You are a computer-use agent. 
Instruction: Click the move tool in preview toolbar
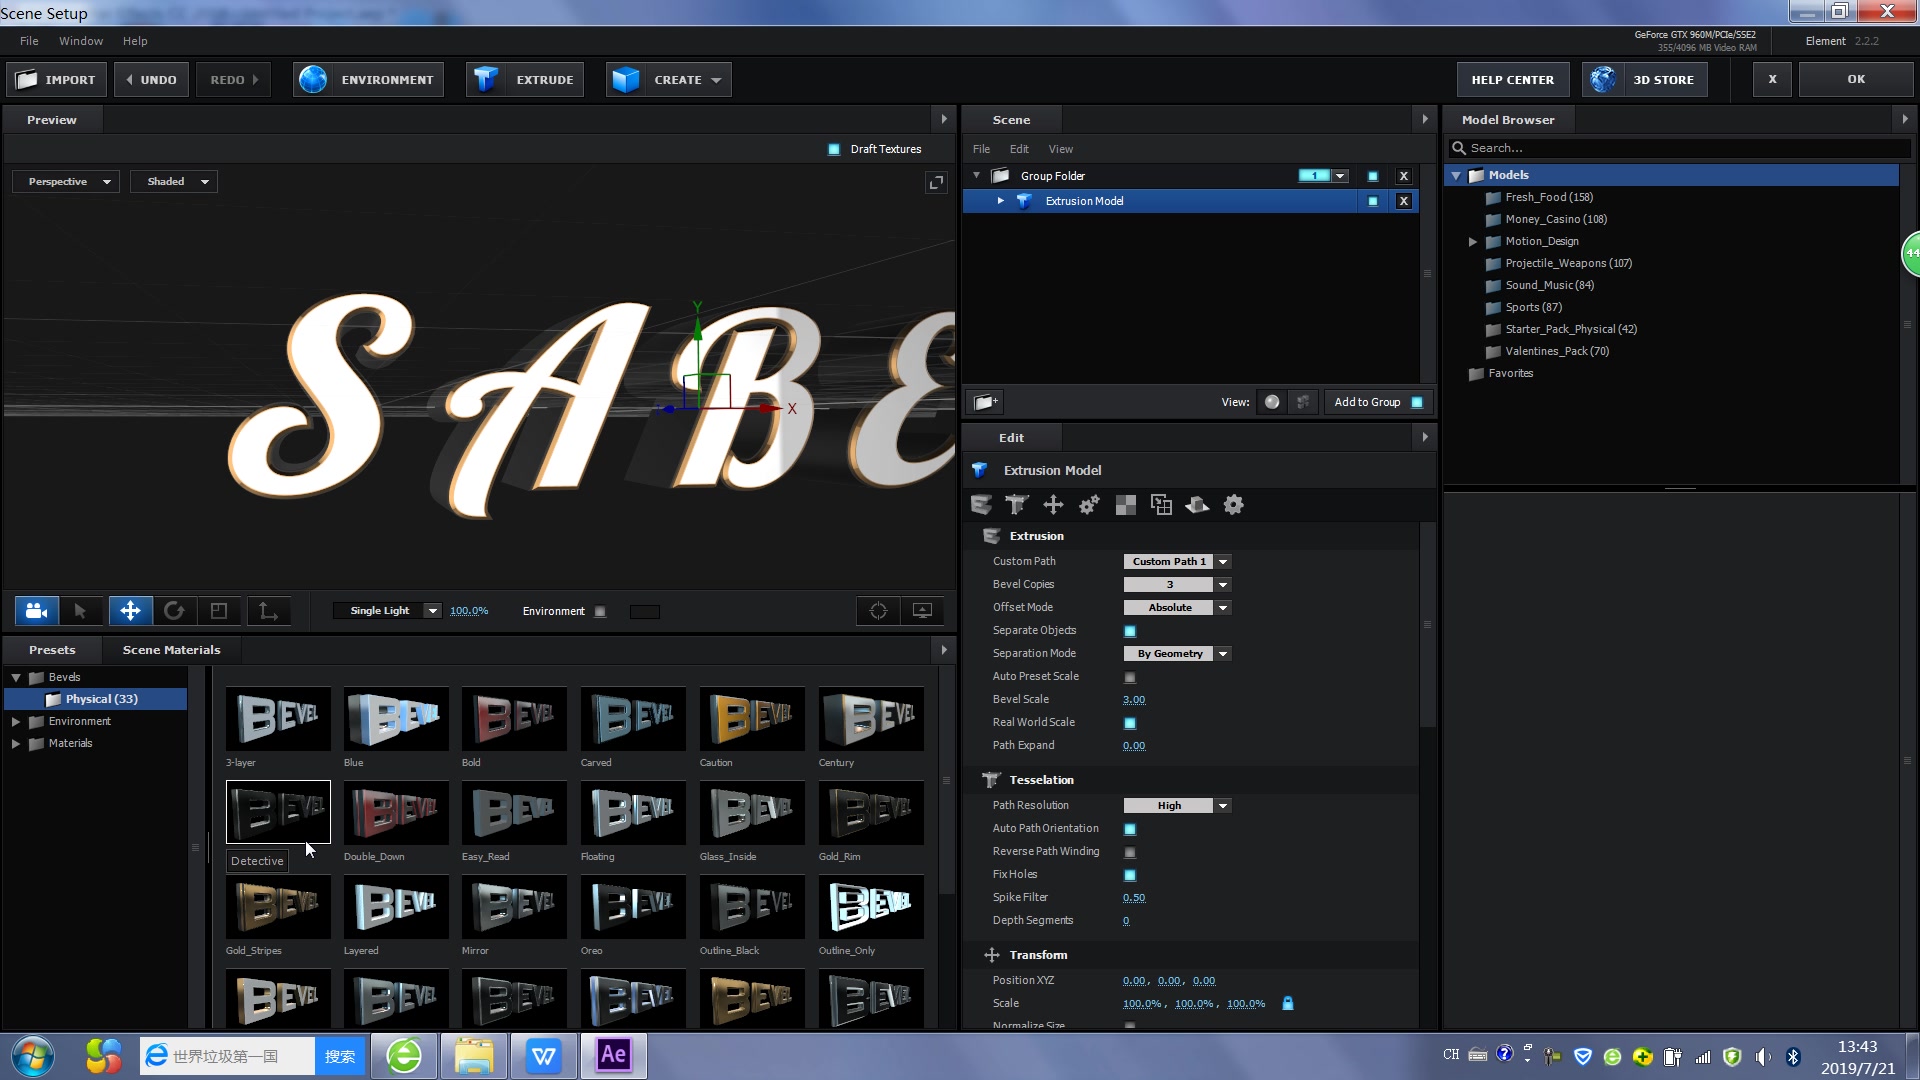tap(130, 611)
